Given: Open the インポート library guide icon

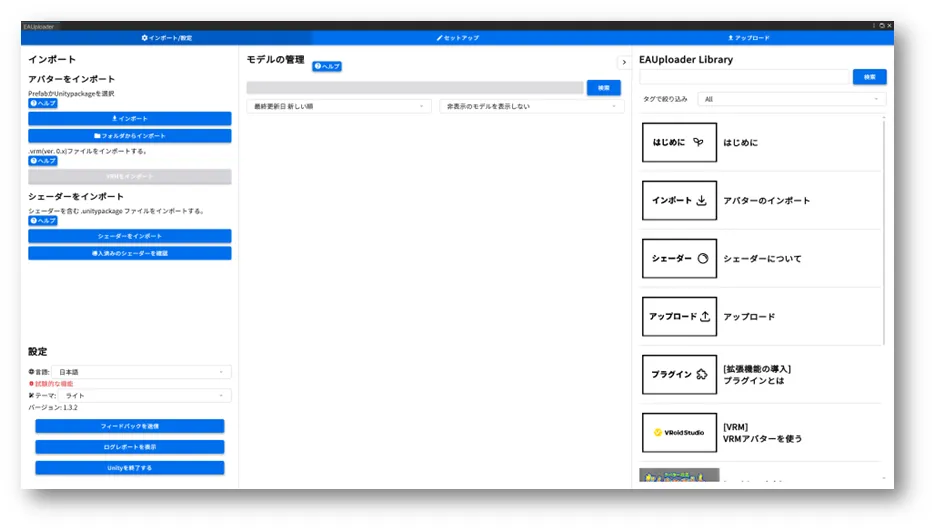Looking at the screenshot, I should tap(679, 201).
